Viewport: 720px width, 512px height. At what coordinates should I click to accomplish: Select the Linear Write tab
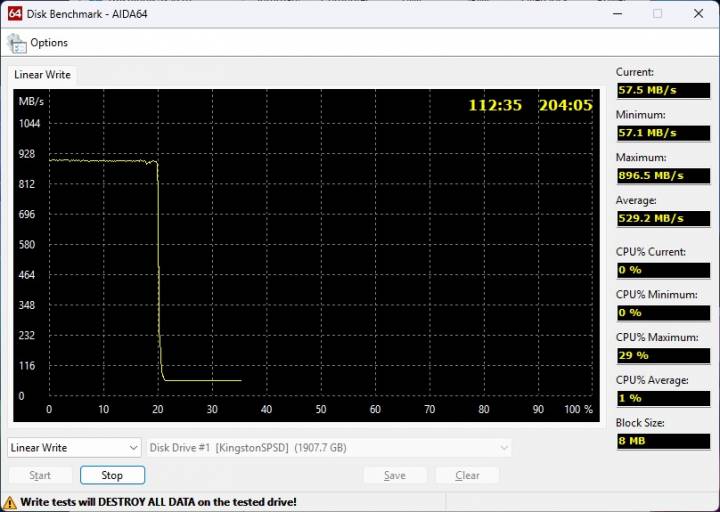click(x=41, y=75)
